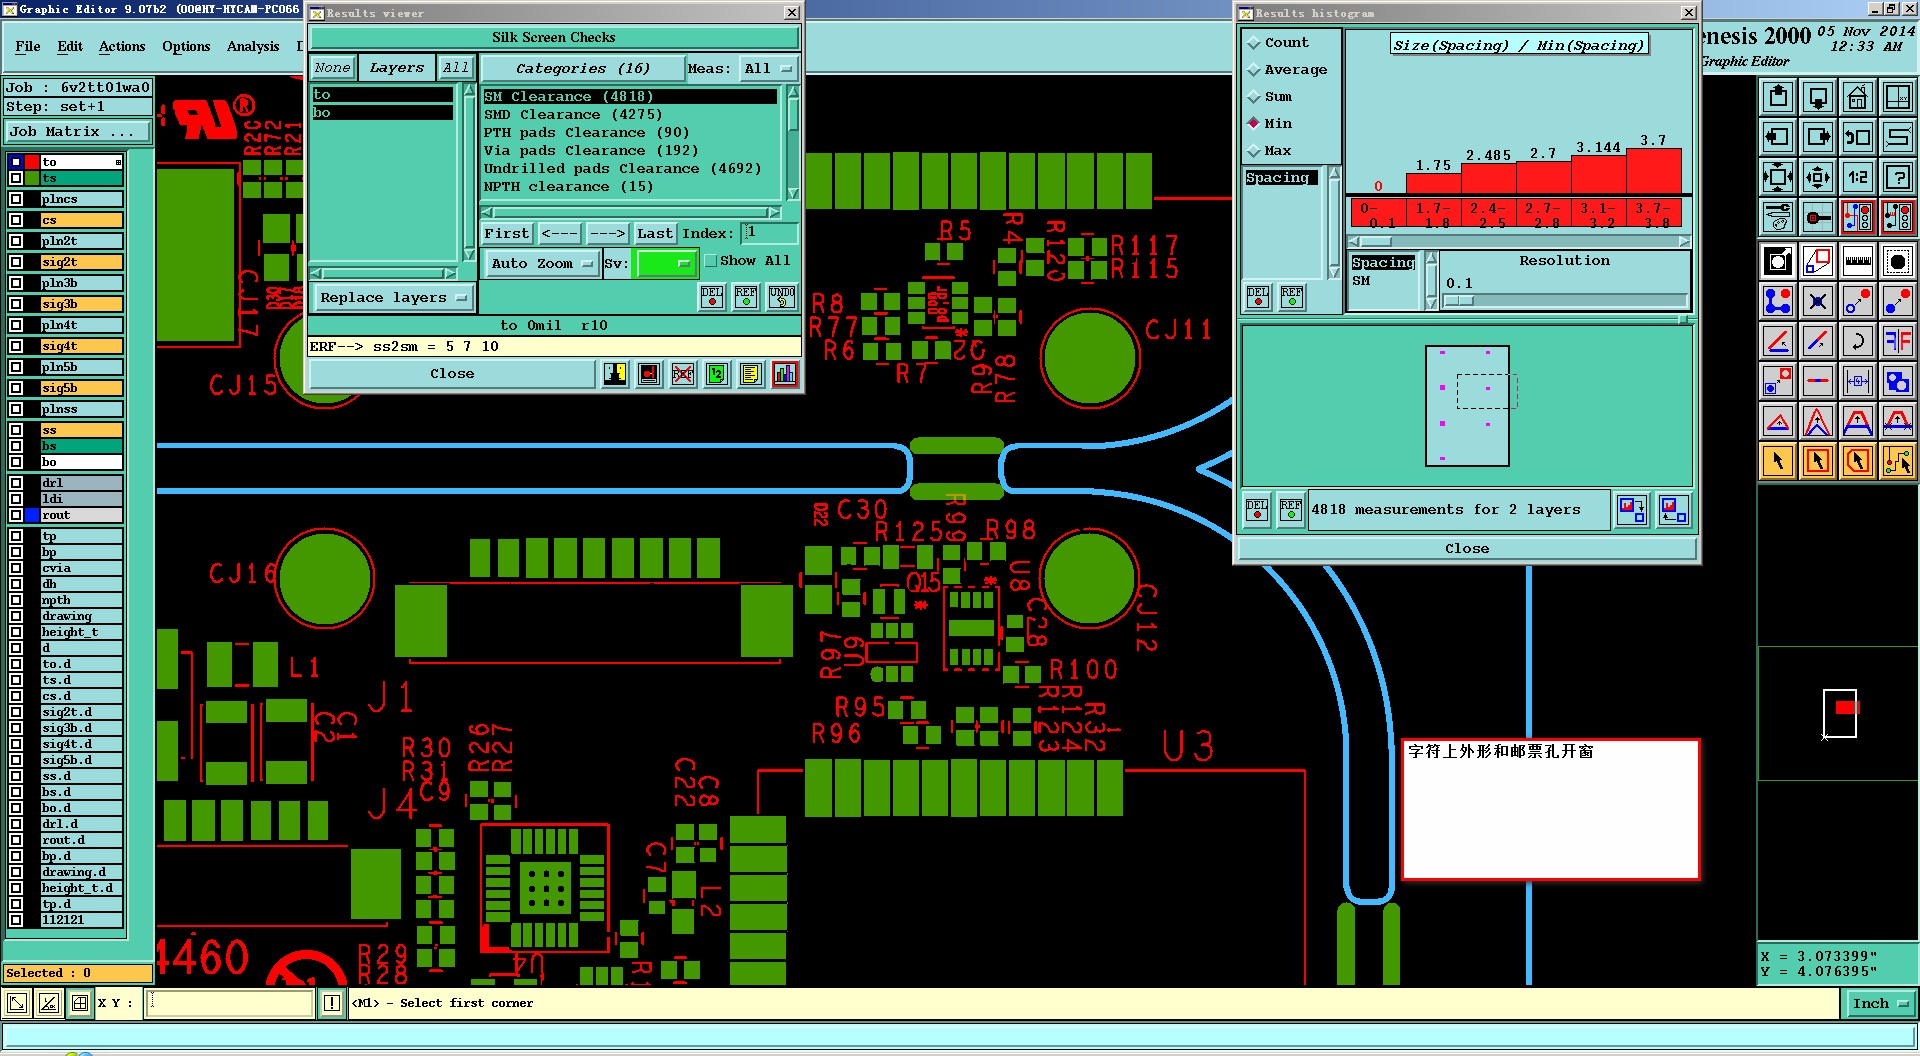This screenshot has width=1920, height=1056.
Task: Click the green numbered-page icon in Results viewer
Action: click(717, 374)
